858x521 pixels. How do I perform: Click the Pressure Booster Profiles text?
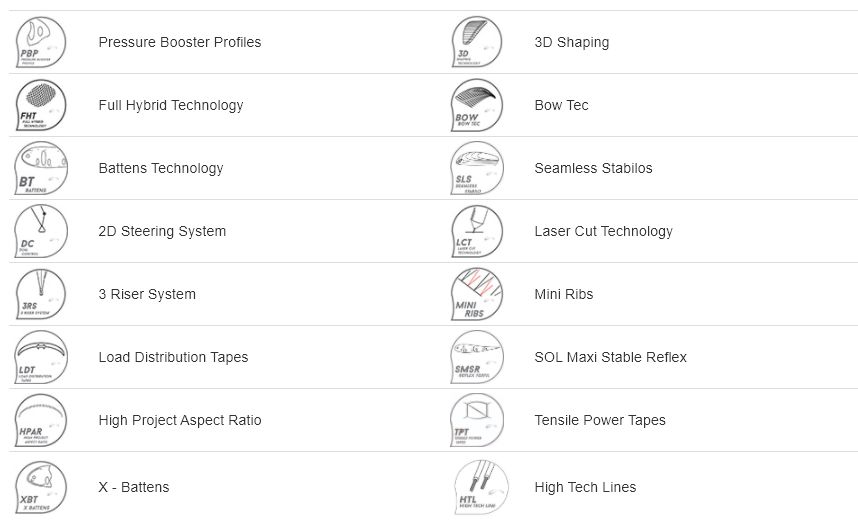[x=179, y=42]
